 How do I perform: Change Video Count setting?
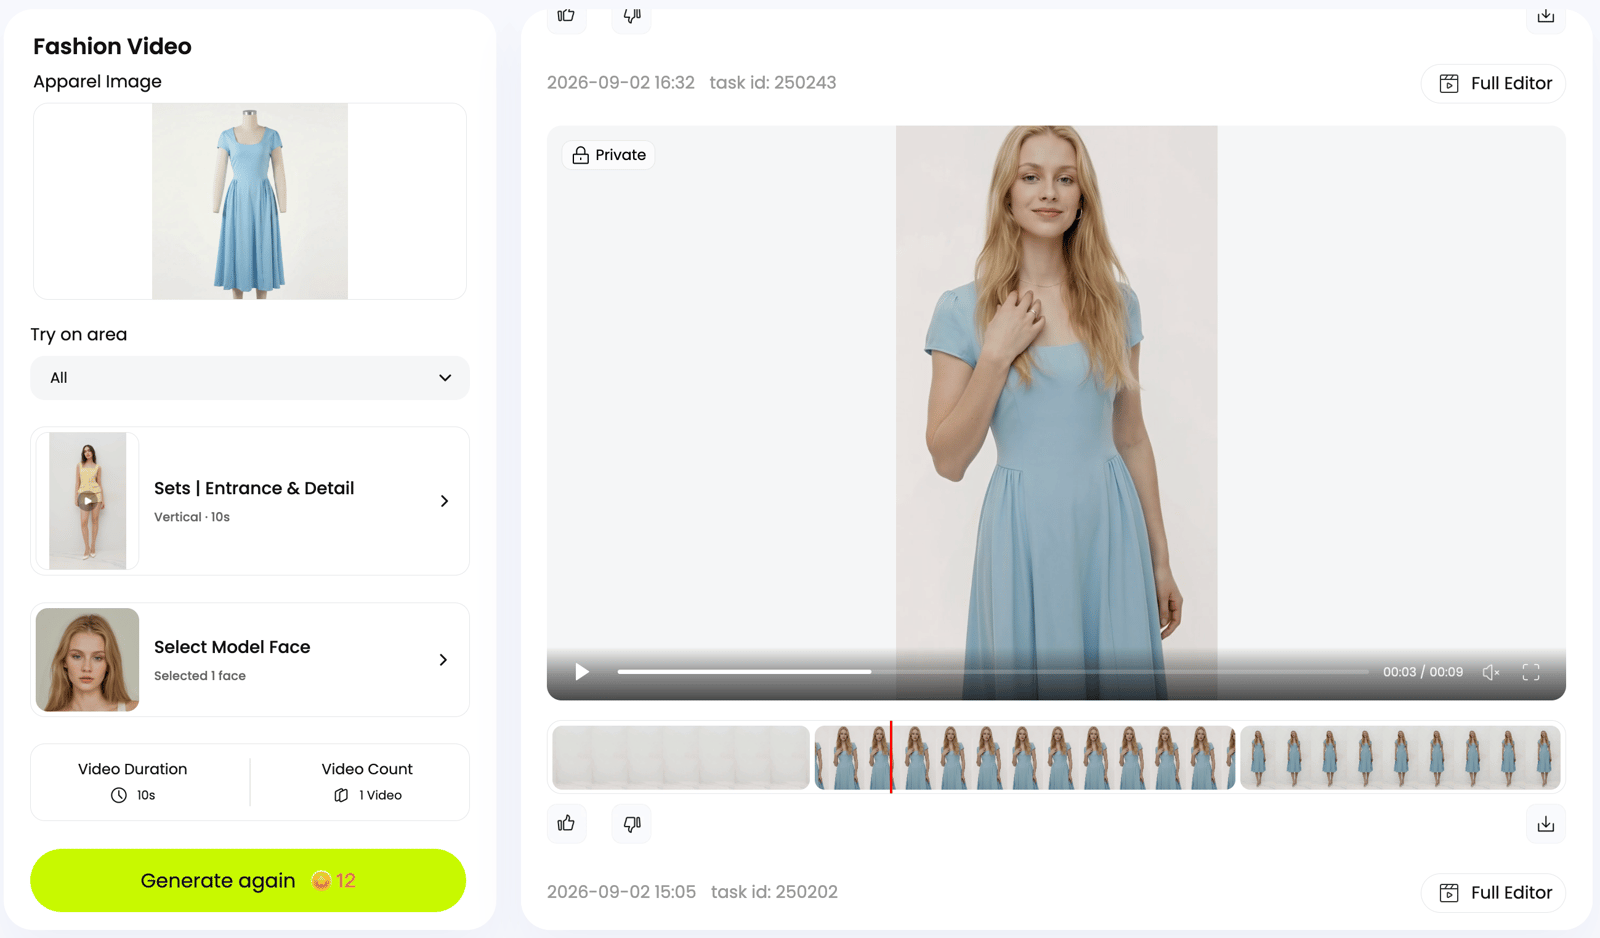point(367,782)
